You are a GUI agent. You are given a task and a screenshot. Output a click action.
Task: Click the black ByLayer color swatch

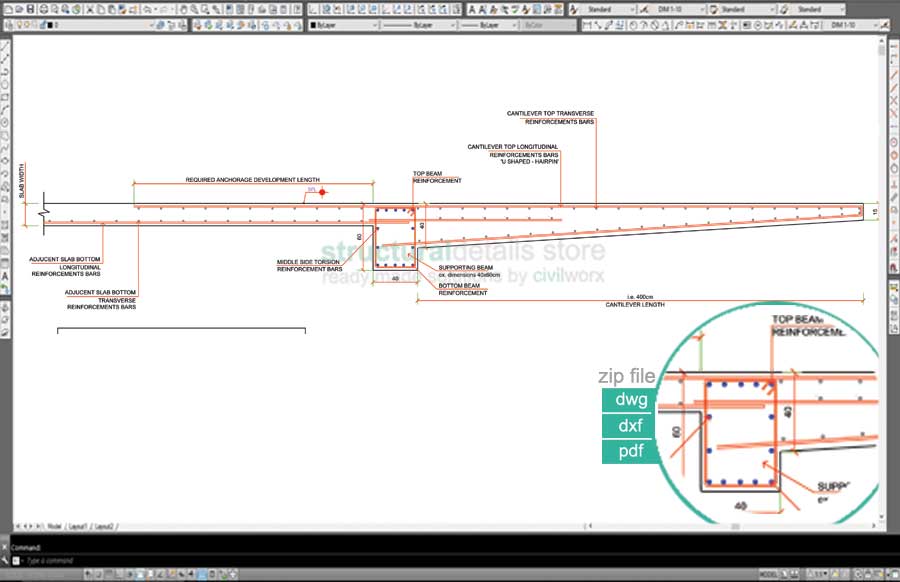click(x=314, y=25)
